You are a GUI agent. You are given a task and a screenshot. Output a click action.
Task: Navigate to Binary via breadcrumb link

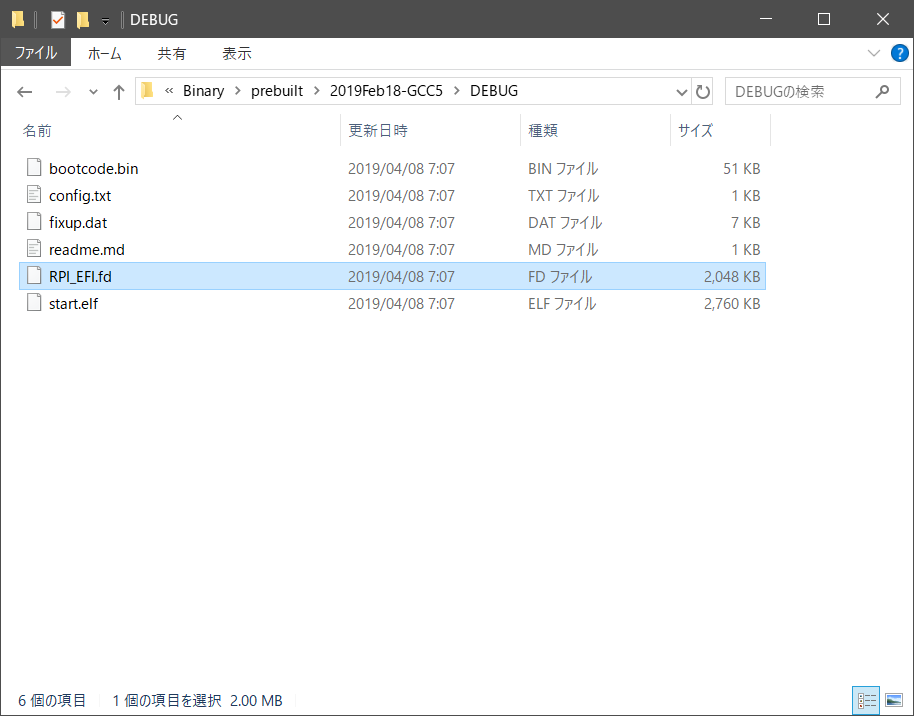(203, 90)
